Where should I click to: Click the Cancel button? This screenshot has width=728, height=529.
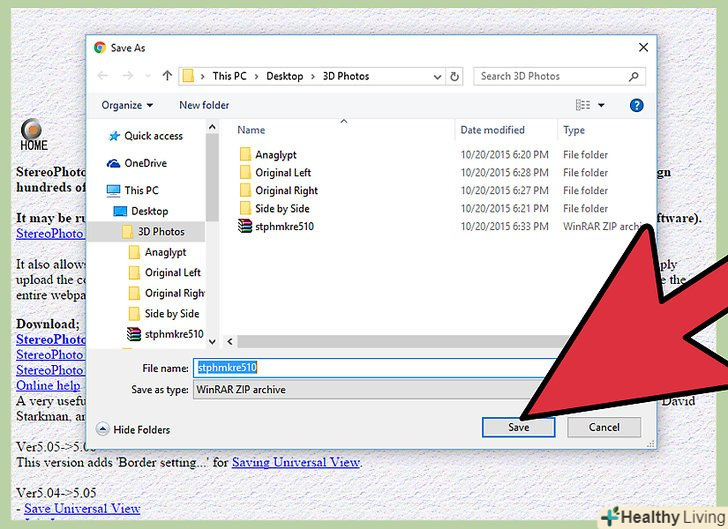(x=604, y=427)
